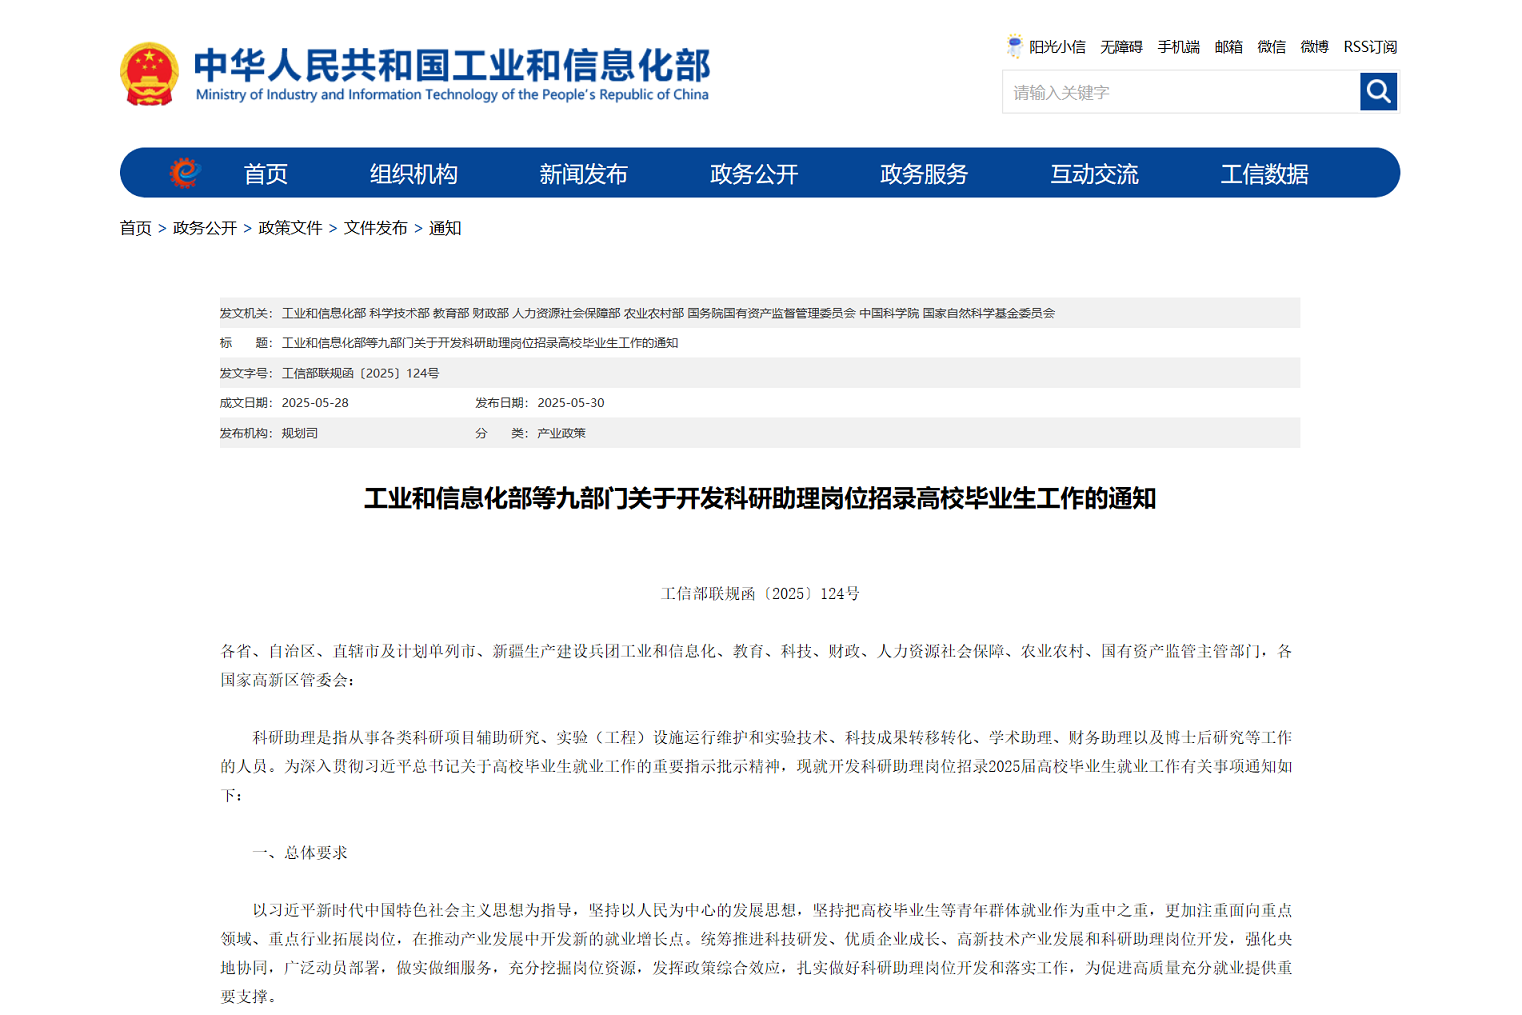The height and width of the screenshot is (1015, 1522).
Task: Open 政务服务 from navigation bar
Action: coord(924,174)
